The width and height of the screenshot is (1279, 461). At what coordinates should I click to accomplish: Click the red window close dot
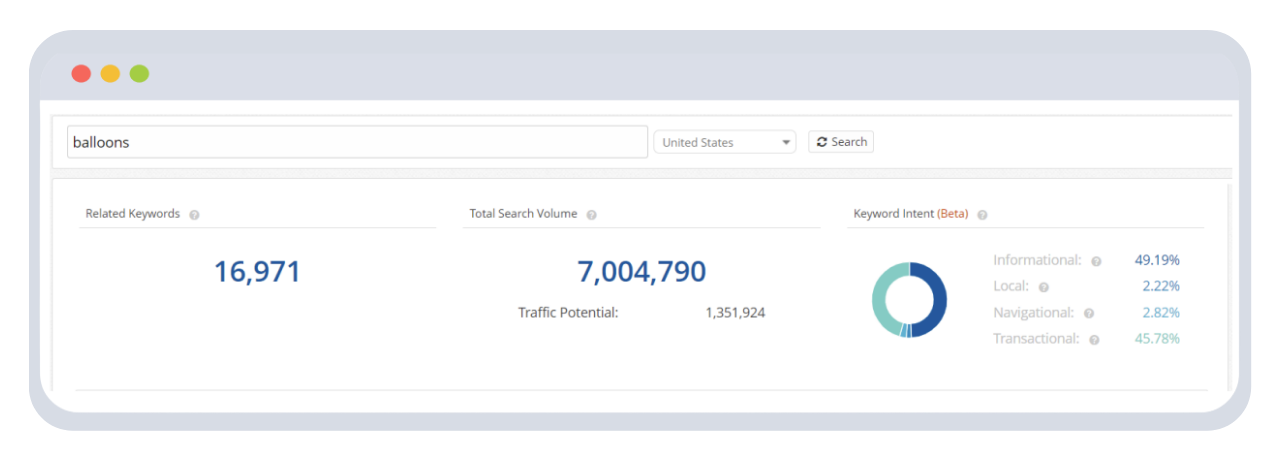point(81,73)
